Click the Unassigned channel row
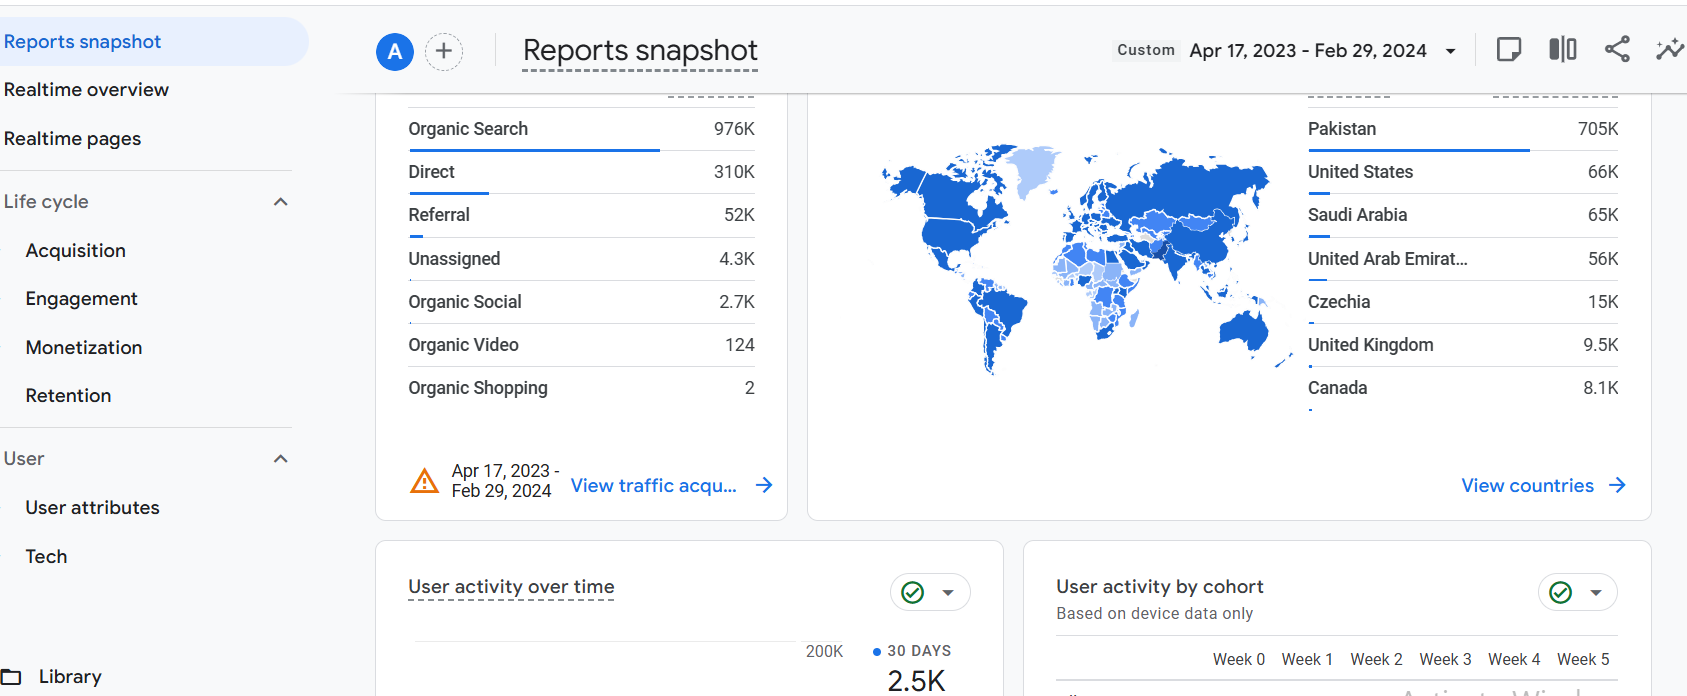Screen dimensions: 1687x696 pyautogui.click(x=581, y=259)
